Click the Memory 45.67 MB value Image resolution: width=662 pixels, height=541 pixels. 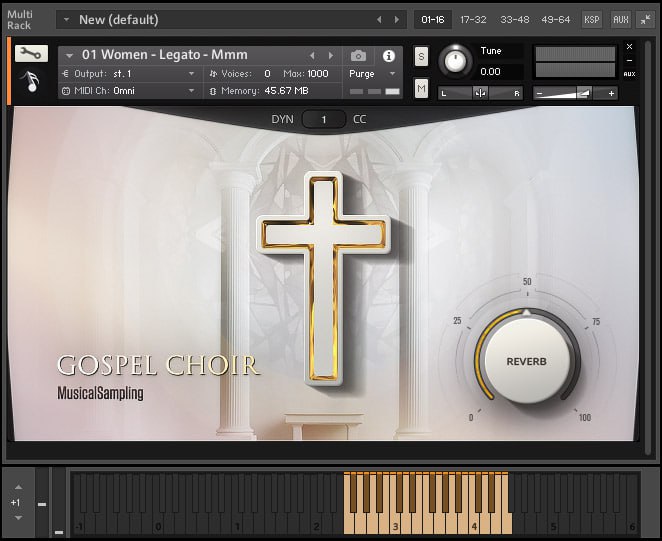tap(286, 91)
